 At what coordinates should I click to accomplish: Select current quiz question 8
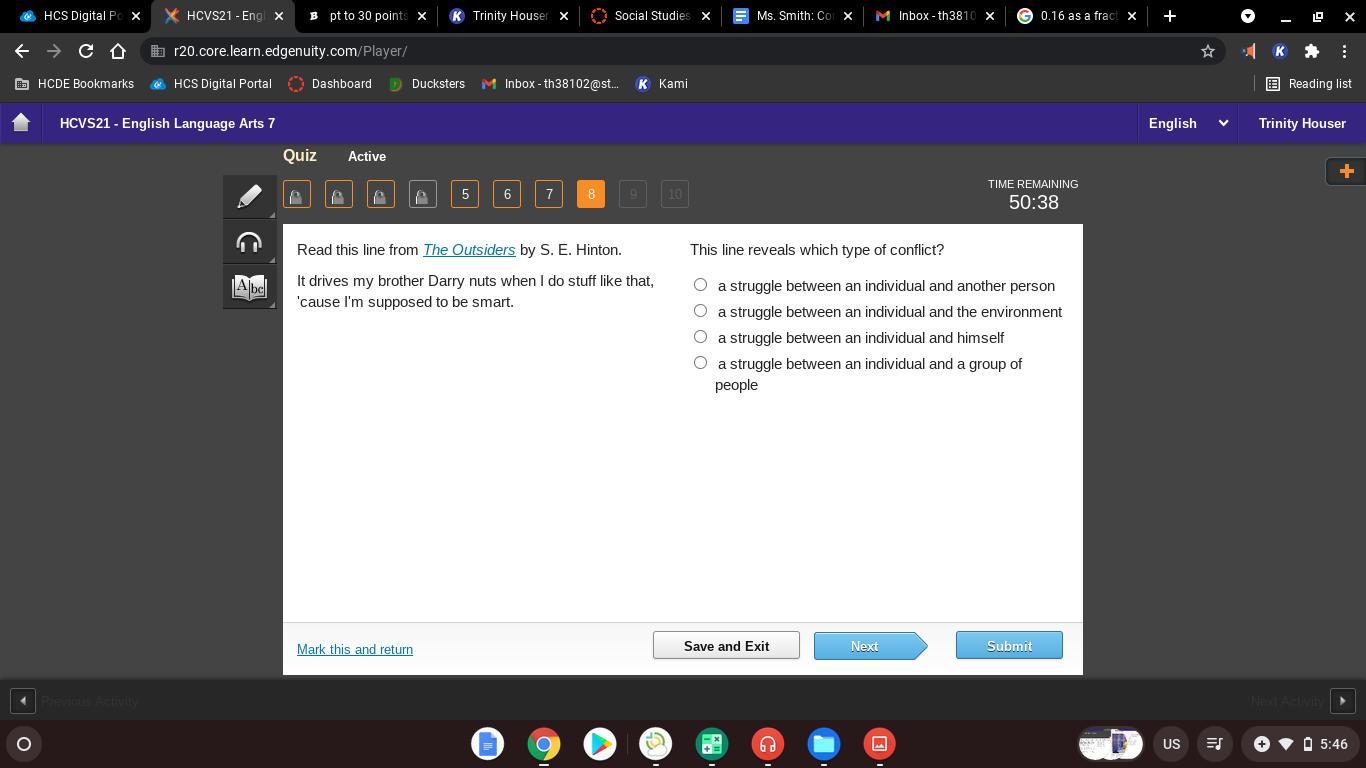(x=591, y=194)
